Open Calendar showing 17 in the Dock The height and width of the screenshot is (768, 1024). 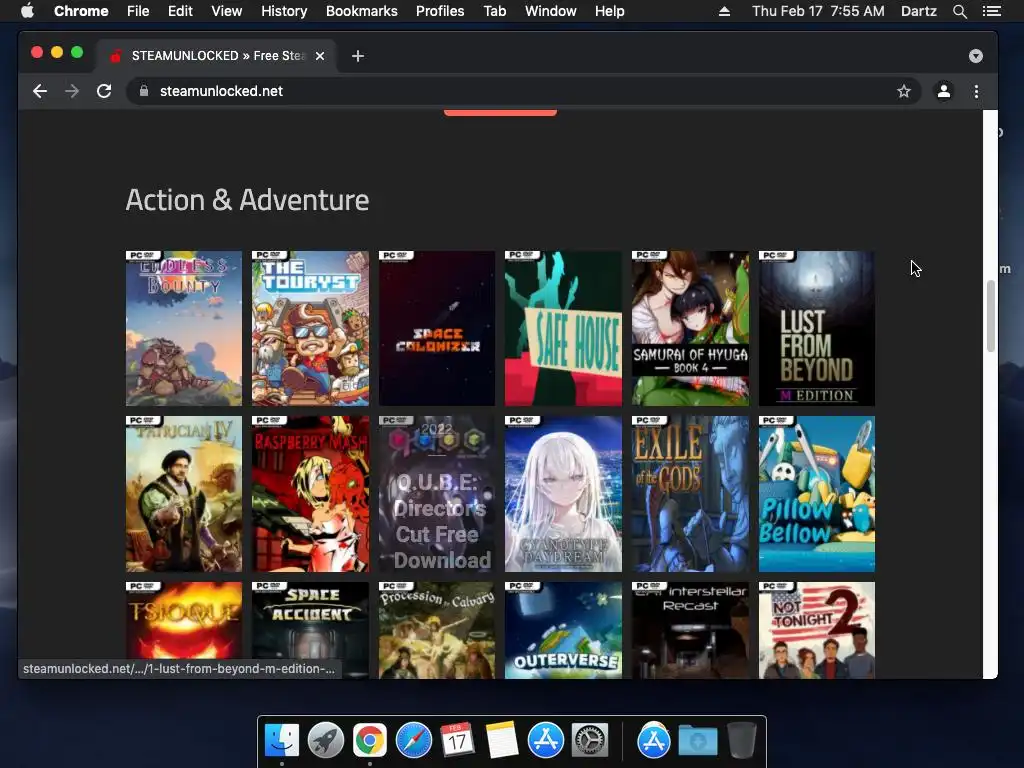coord(457,741)
